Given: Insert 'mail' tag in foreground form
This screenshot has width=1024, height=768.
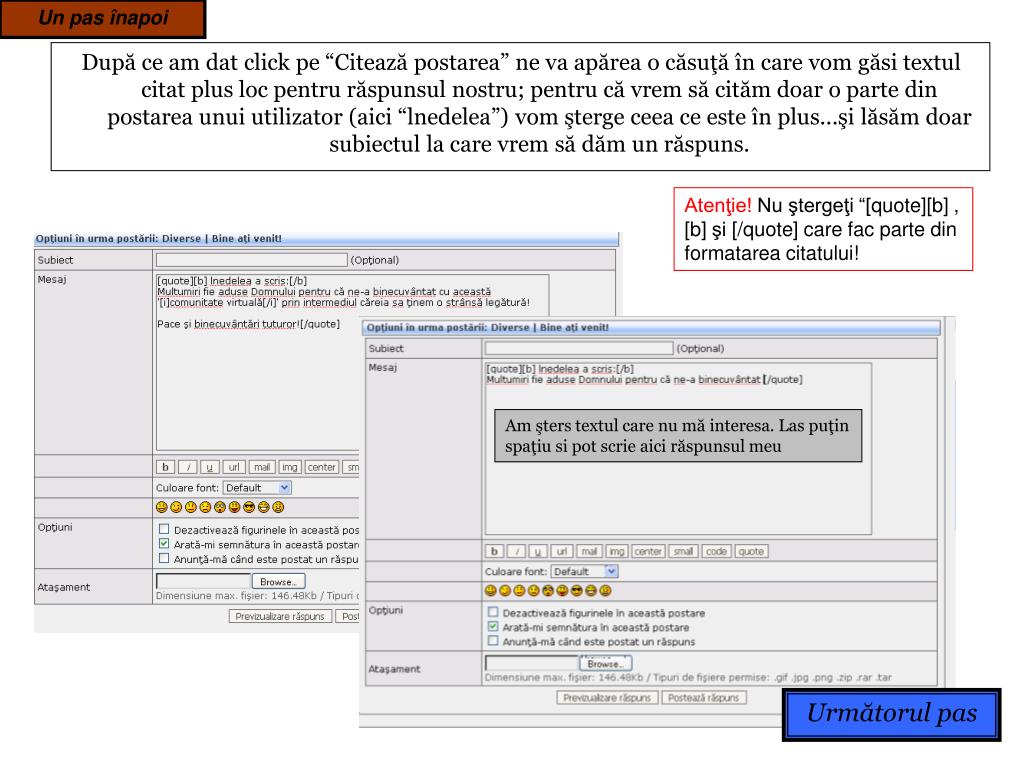Looking at the screenshot, I should pos(589,551).
